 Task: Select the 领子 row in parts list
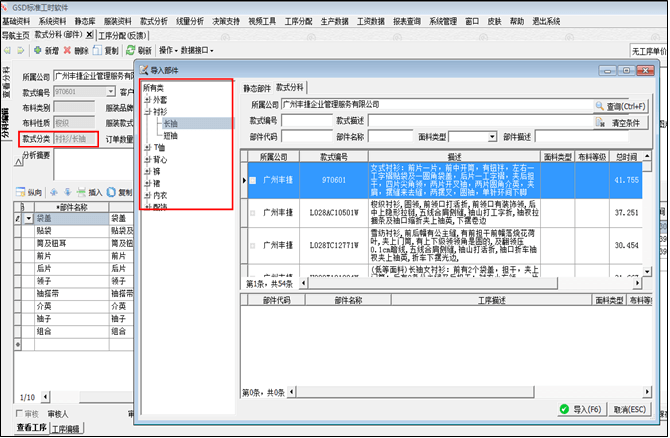[71, 281]
